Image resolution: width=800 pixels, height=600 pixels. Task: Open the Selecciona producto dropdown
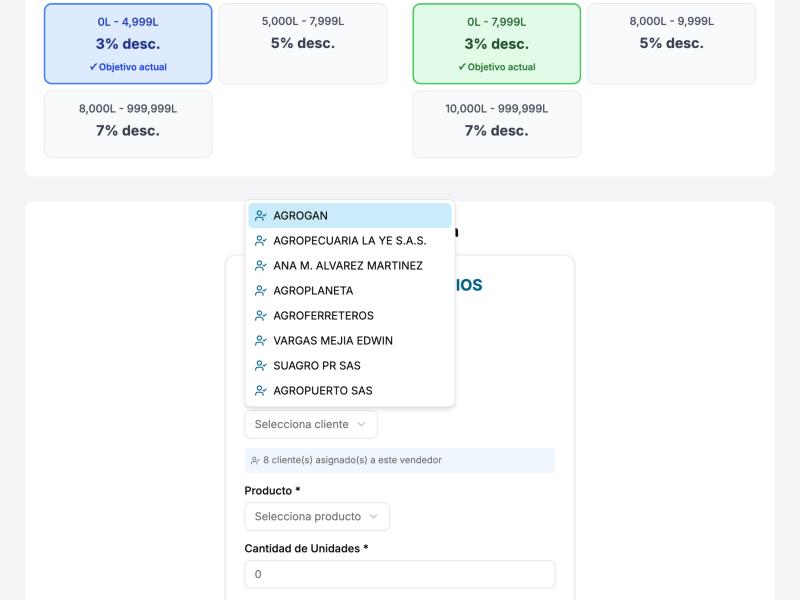click(x=317, y=516)
